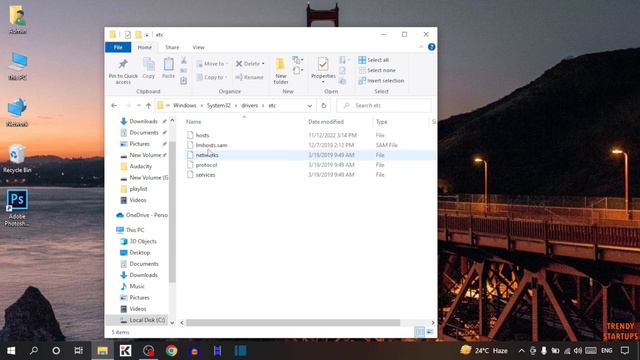The width and height of the screenshot is (640, 360).
Task: Open the Quick Access Toolbar dropdown
Action: pyautogui.click(x=147, y=35)
